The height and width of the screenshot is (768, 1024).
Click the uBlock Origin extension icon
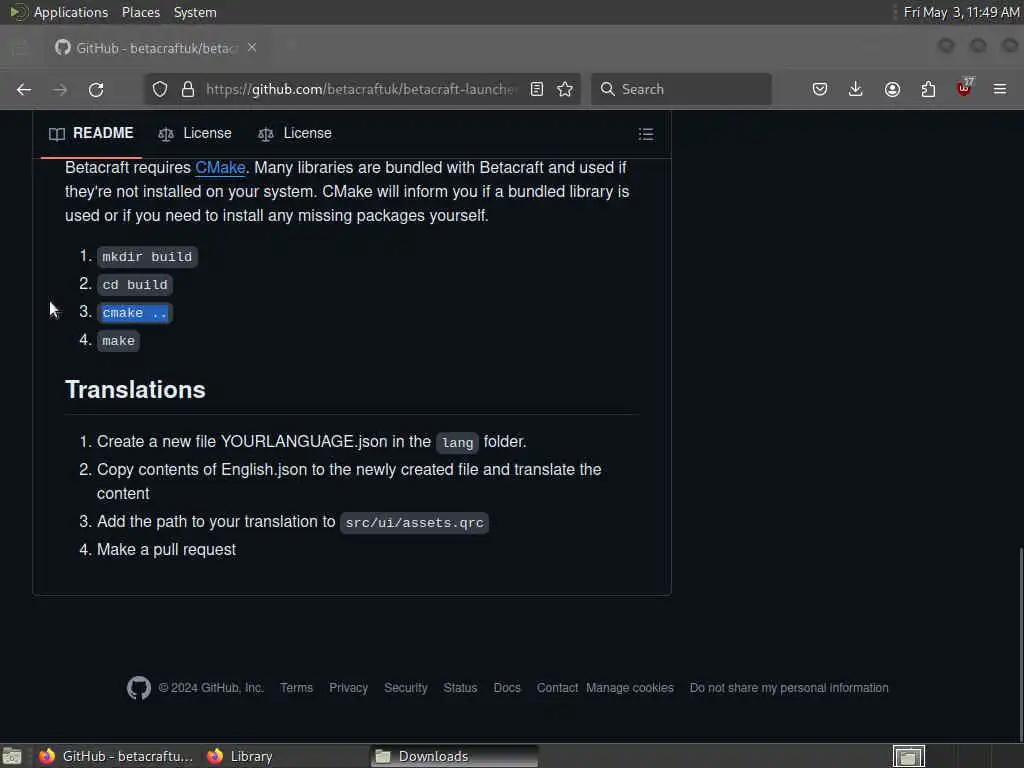964,88
